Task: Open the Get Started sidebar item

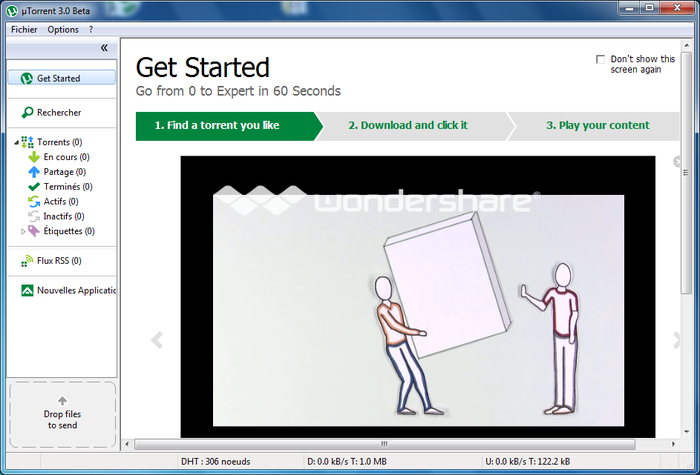Action: point(62,78)
